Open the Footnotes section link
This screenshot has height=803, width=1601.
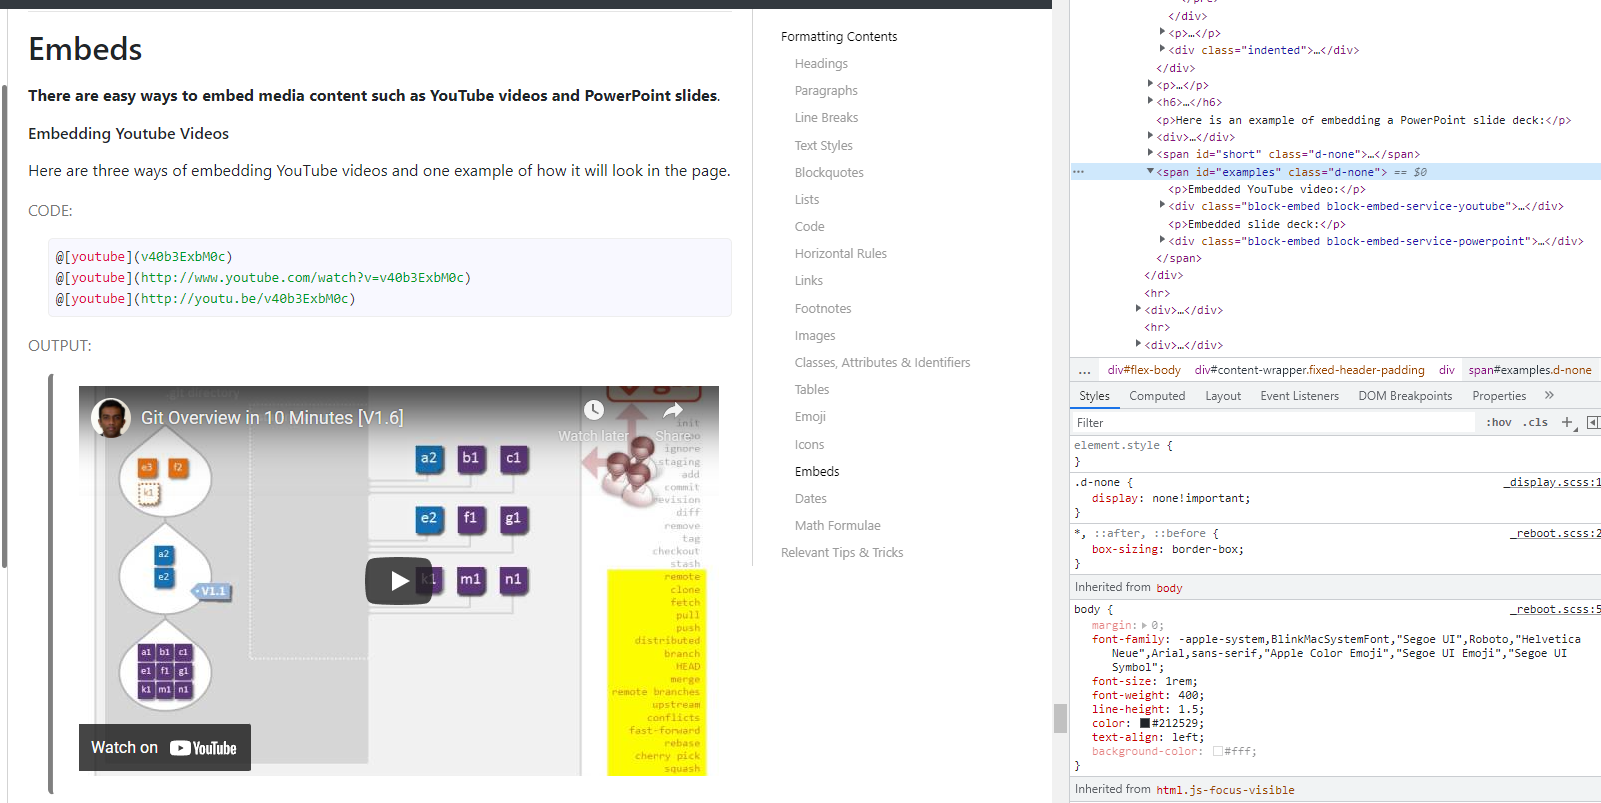click(x=823, y=309)
